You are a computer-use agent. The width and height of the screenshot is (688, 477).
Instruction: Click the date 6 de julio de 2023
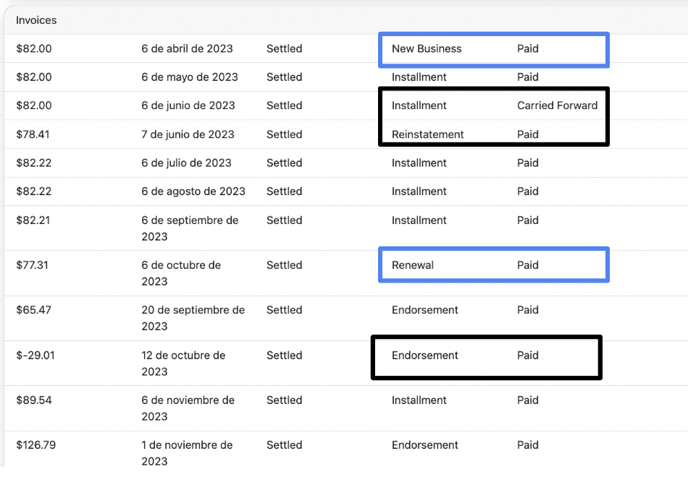coord(186,163)
